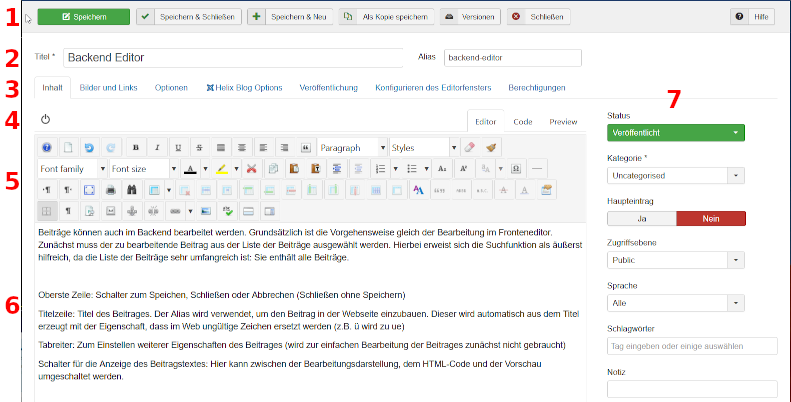Open the Kategorie Uncategorised dropdown
Screen dimensions: 791x402
[x=676, y=176]
